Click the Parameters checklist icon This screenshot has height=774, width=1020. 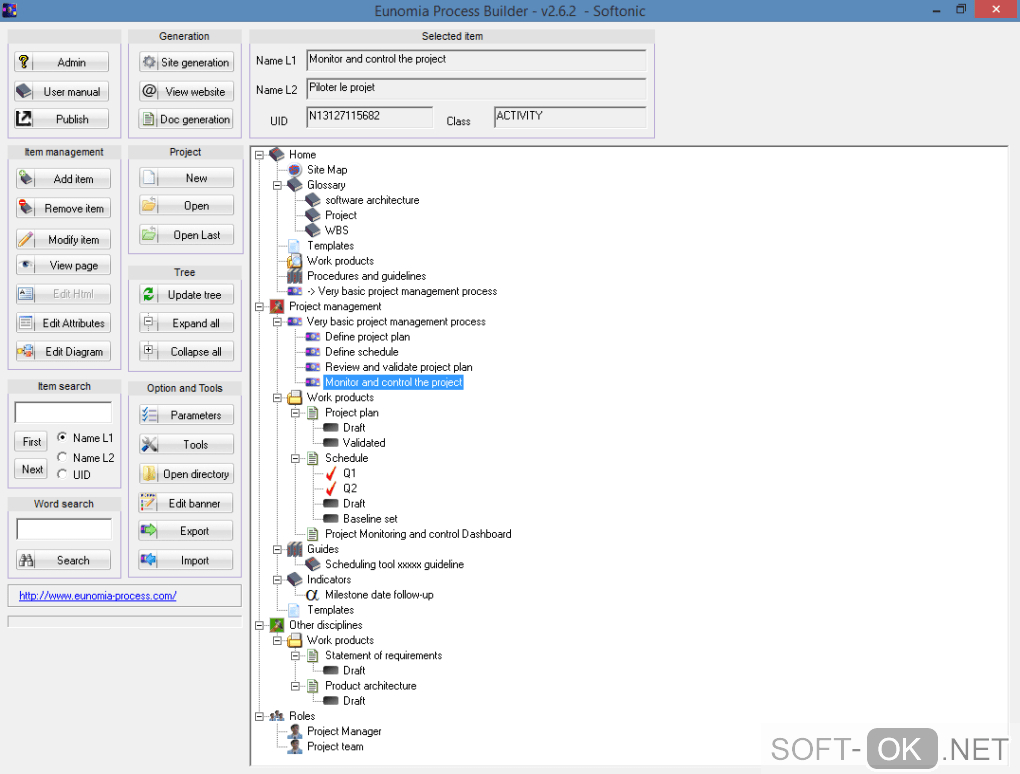[x=150, y=414]
